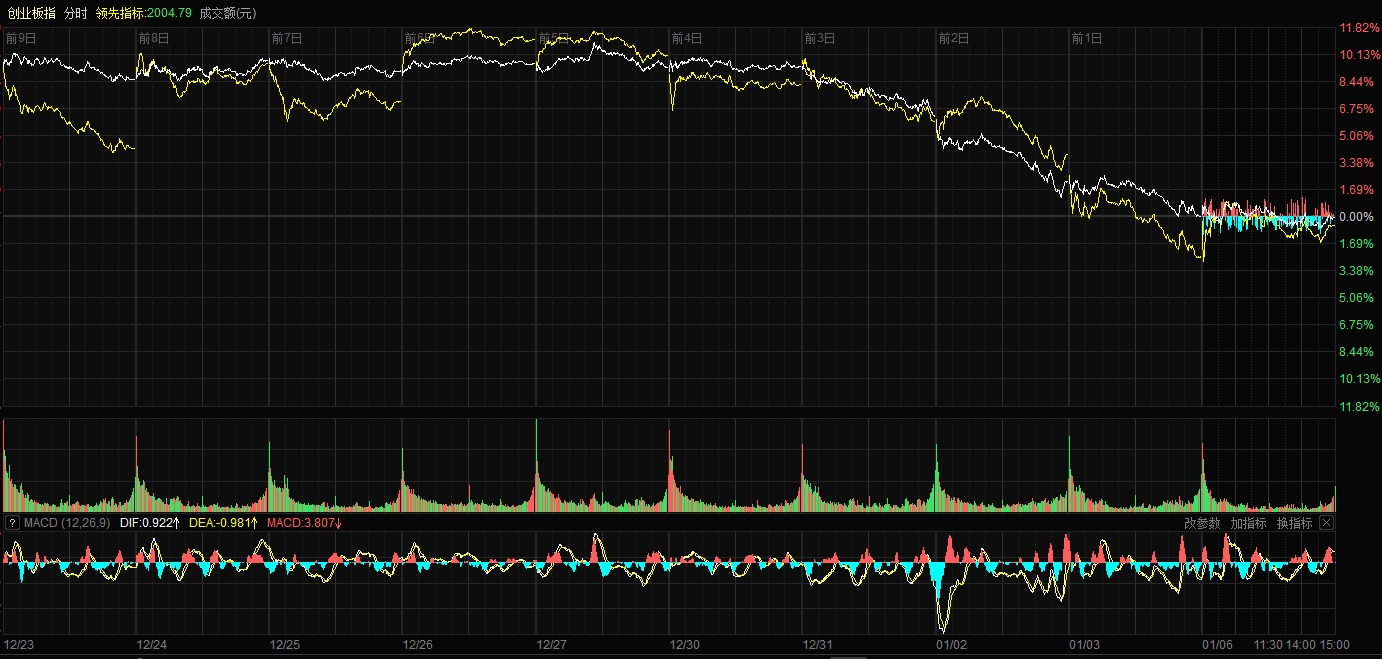
Task: Click the 前1日 day marker
Action: click(x=1087, y=38)
